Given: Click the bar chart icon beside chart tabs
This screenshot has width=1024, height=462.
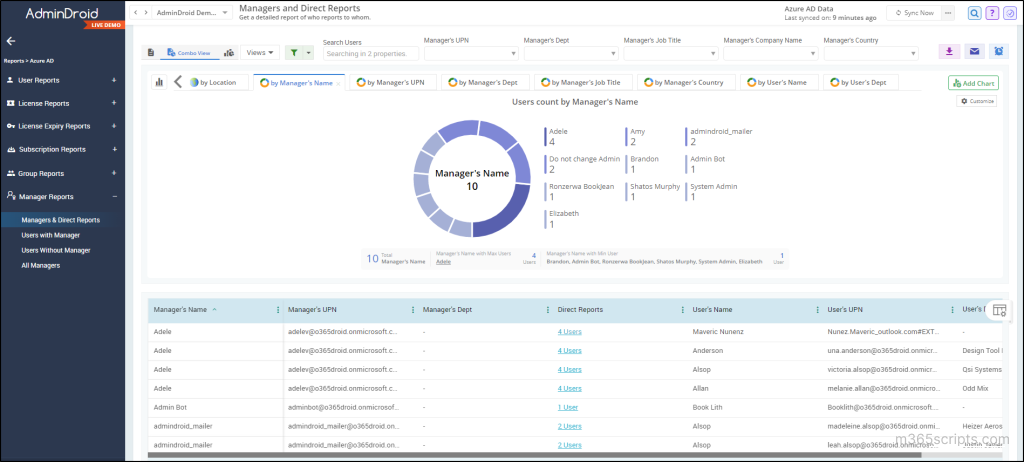Looking at the screenshot, I should coord(159,82).
